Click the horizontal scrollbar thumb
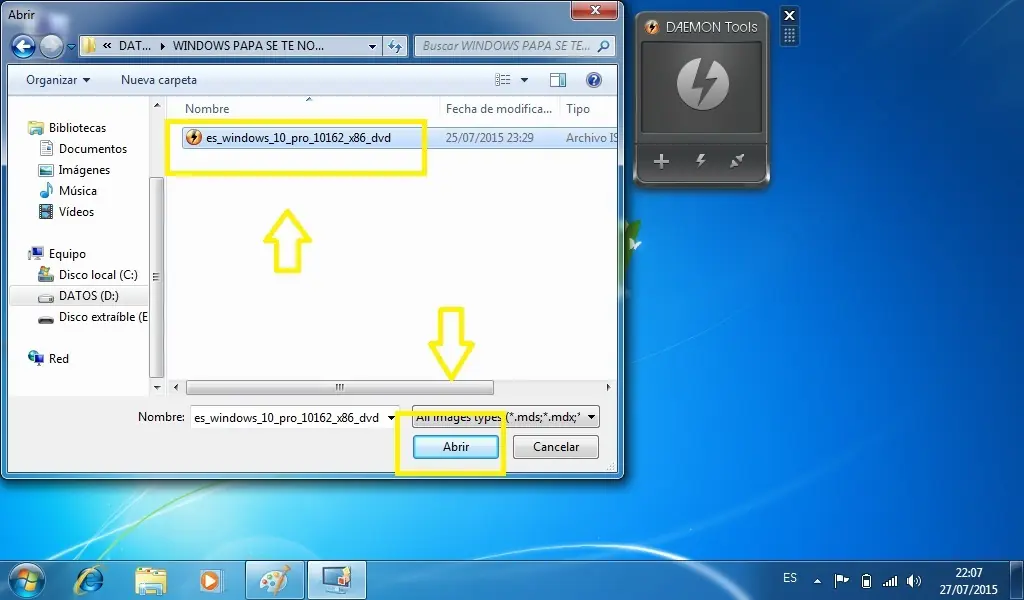This screenshot has width=1024, height=600. tap(340, 387)
